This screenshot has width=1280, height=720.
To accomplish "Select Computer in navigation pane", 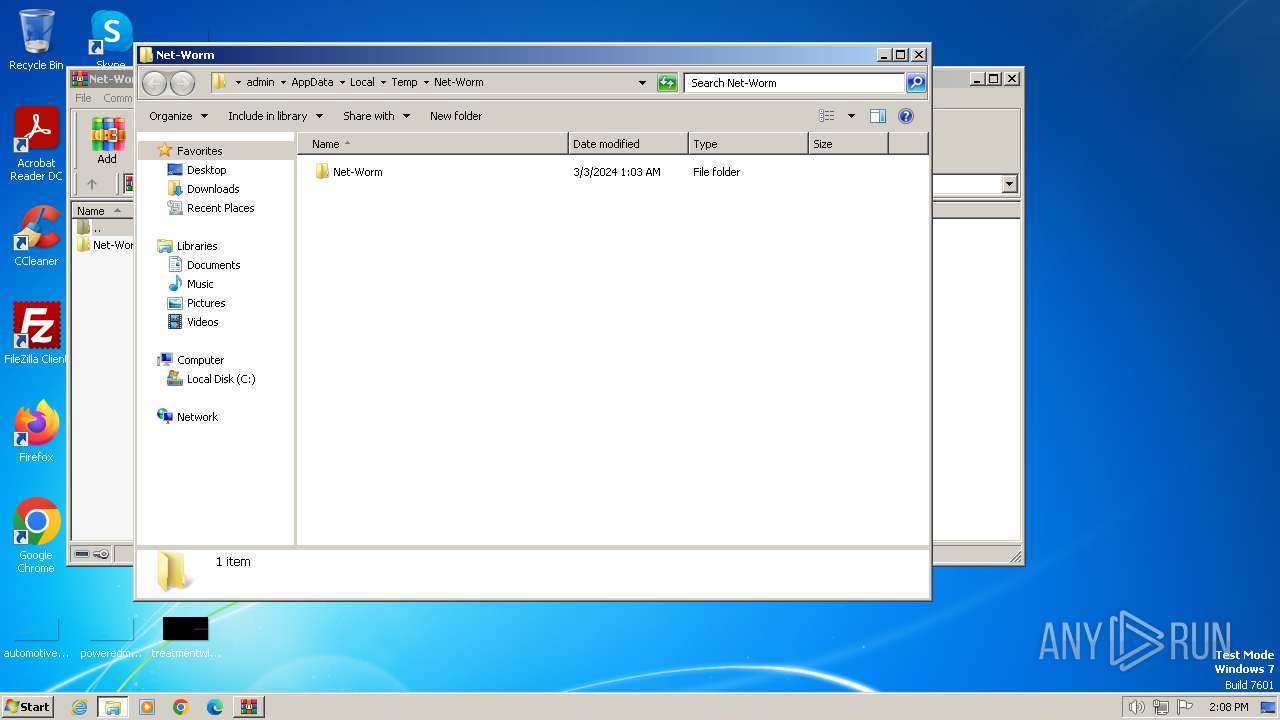I will point(200,360).
